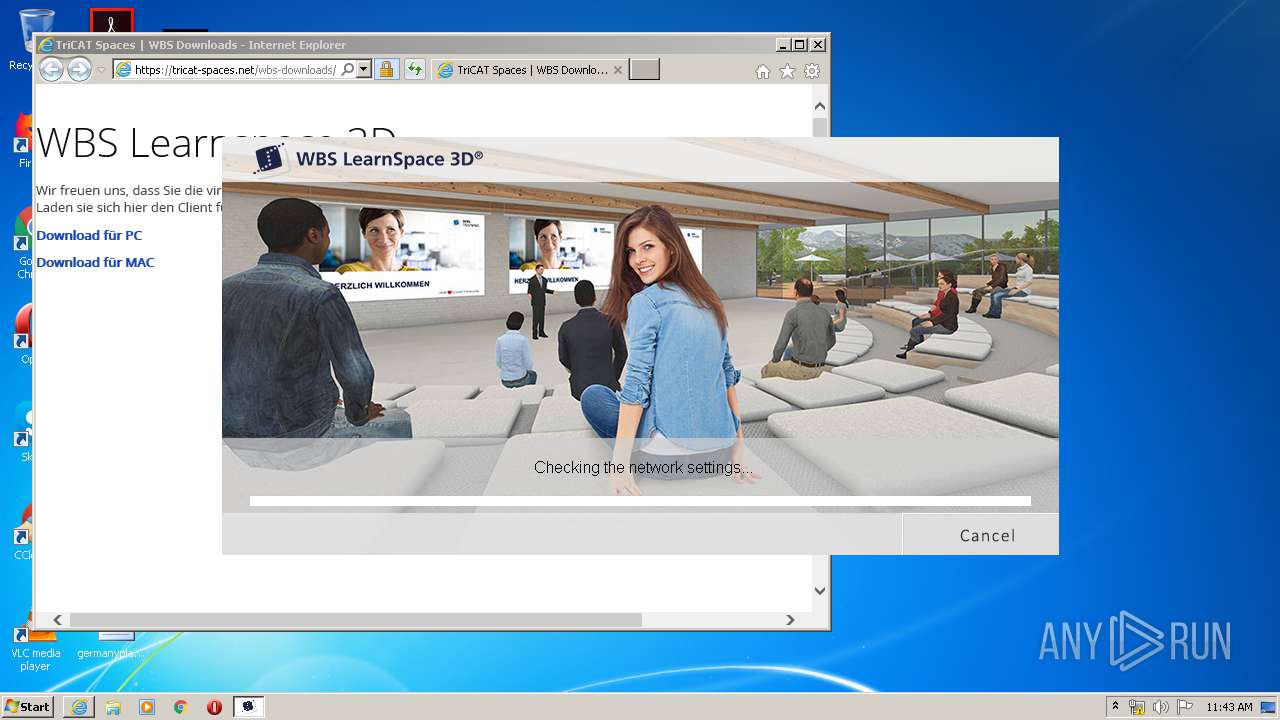Click the WBS LearnSpace 3D logo

coord(368,158)
